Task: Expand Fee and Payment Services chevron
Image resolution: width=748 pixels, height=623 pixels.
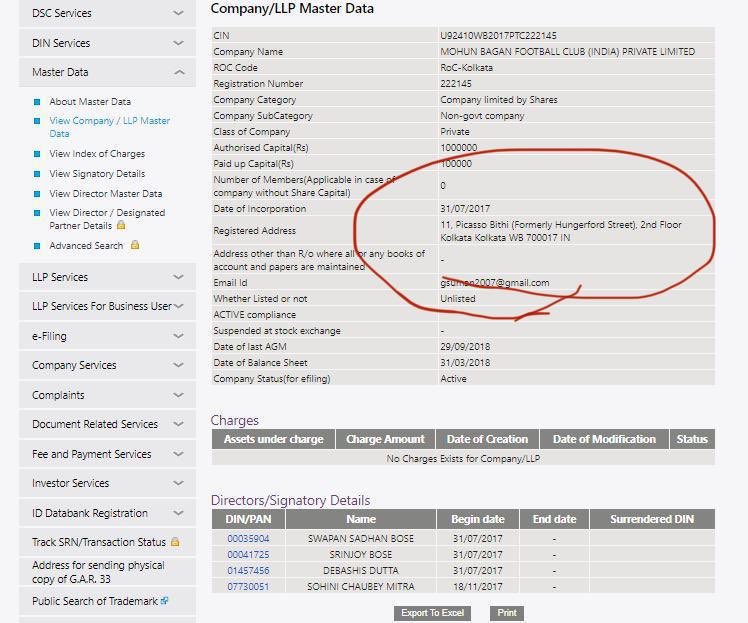Action: coord(178,454)
